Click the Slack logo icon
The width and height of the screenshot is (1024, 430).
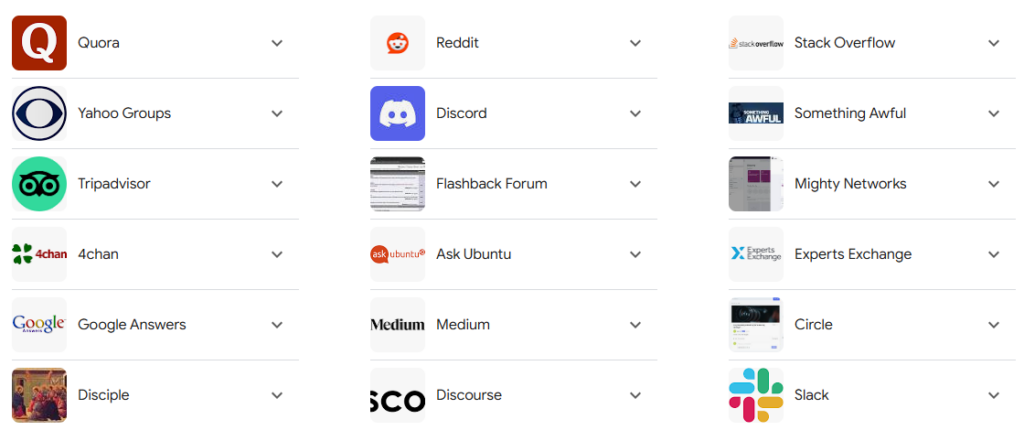(x=755, y=395)
